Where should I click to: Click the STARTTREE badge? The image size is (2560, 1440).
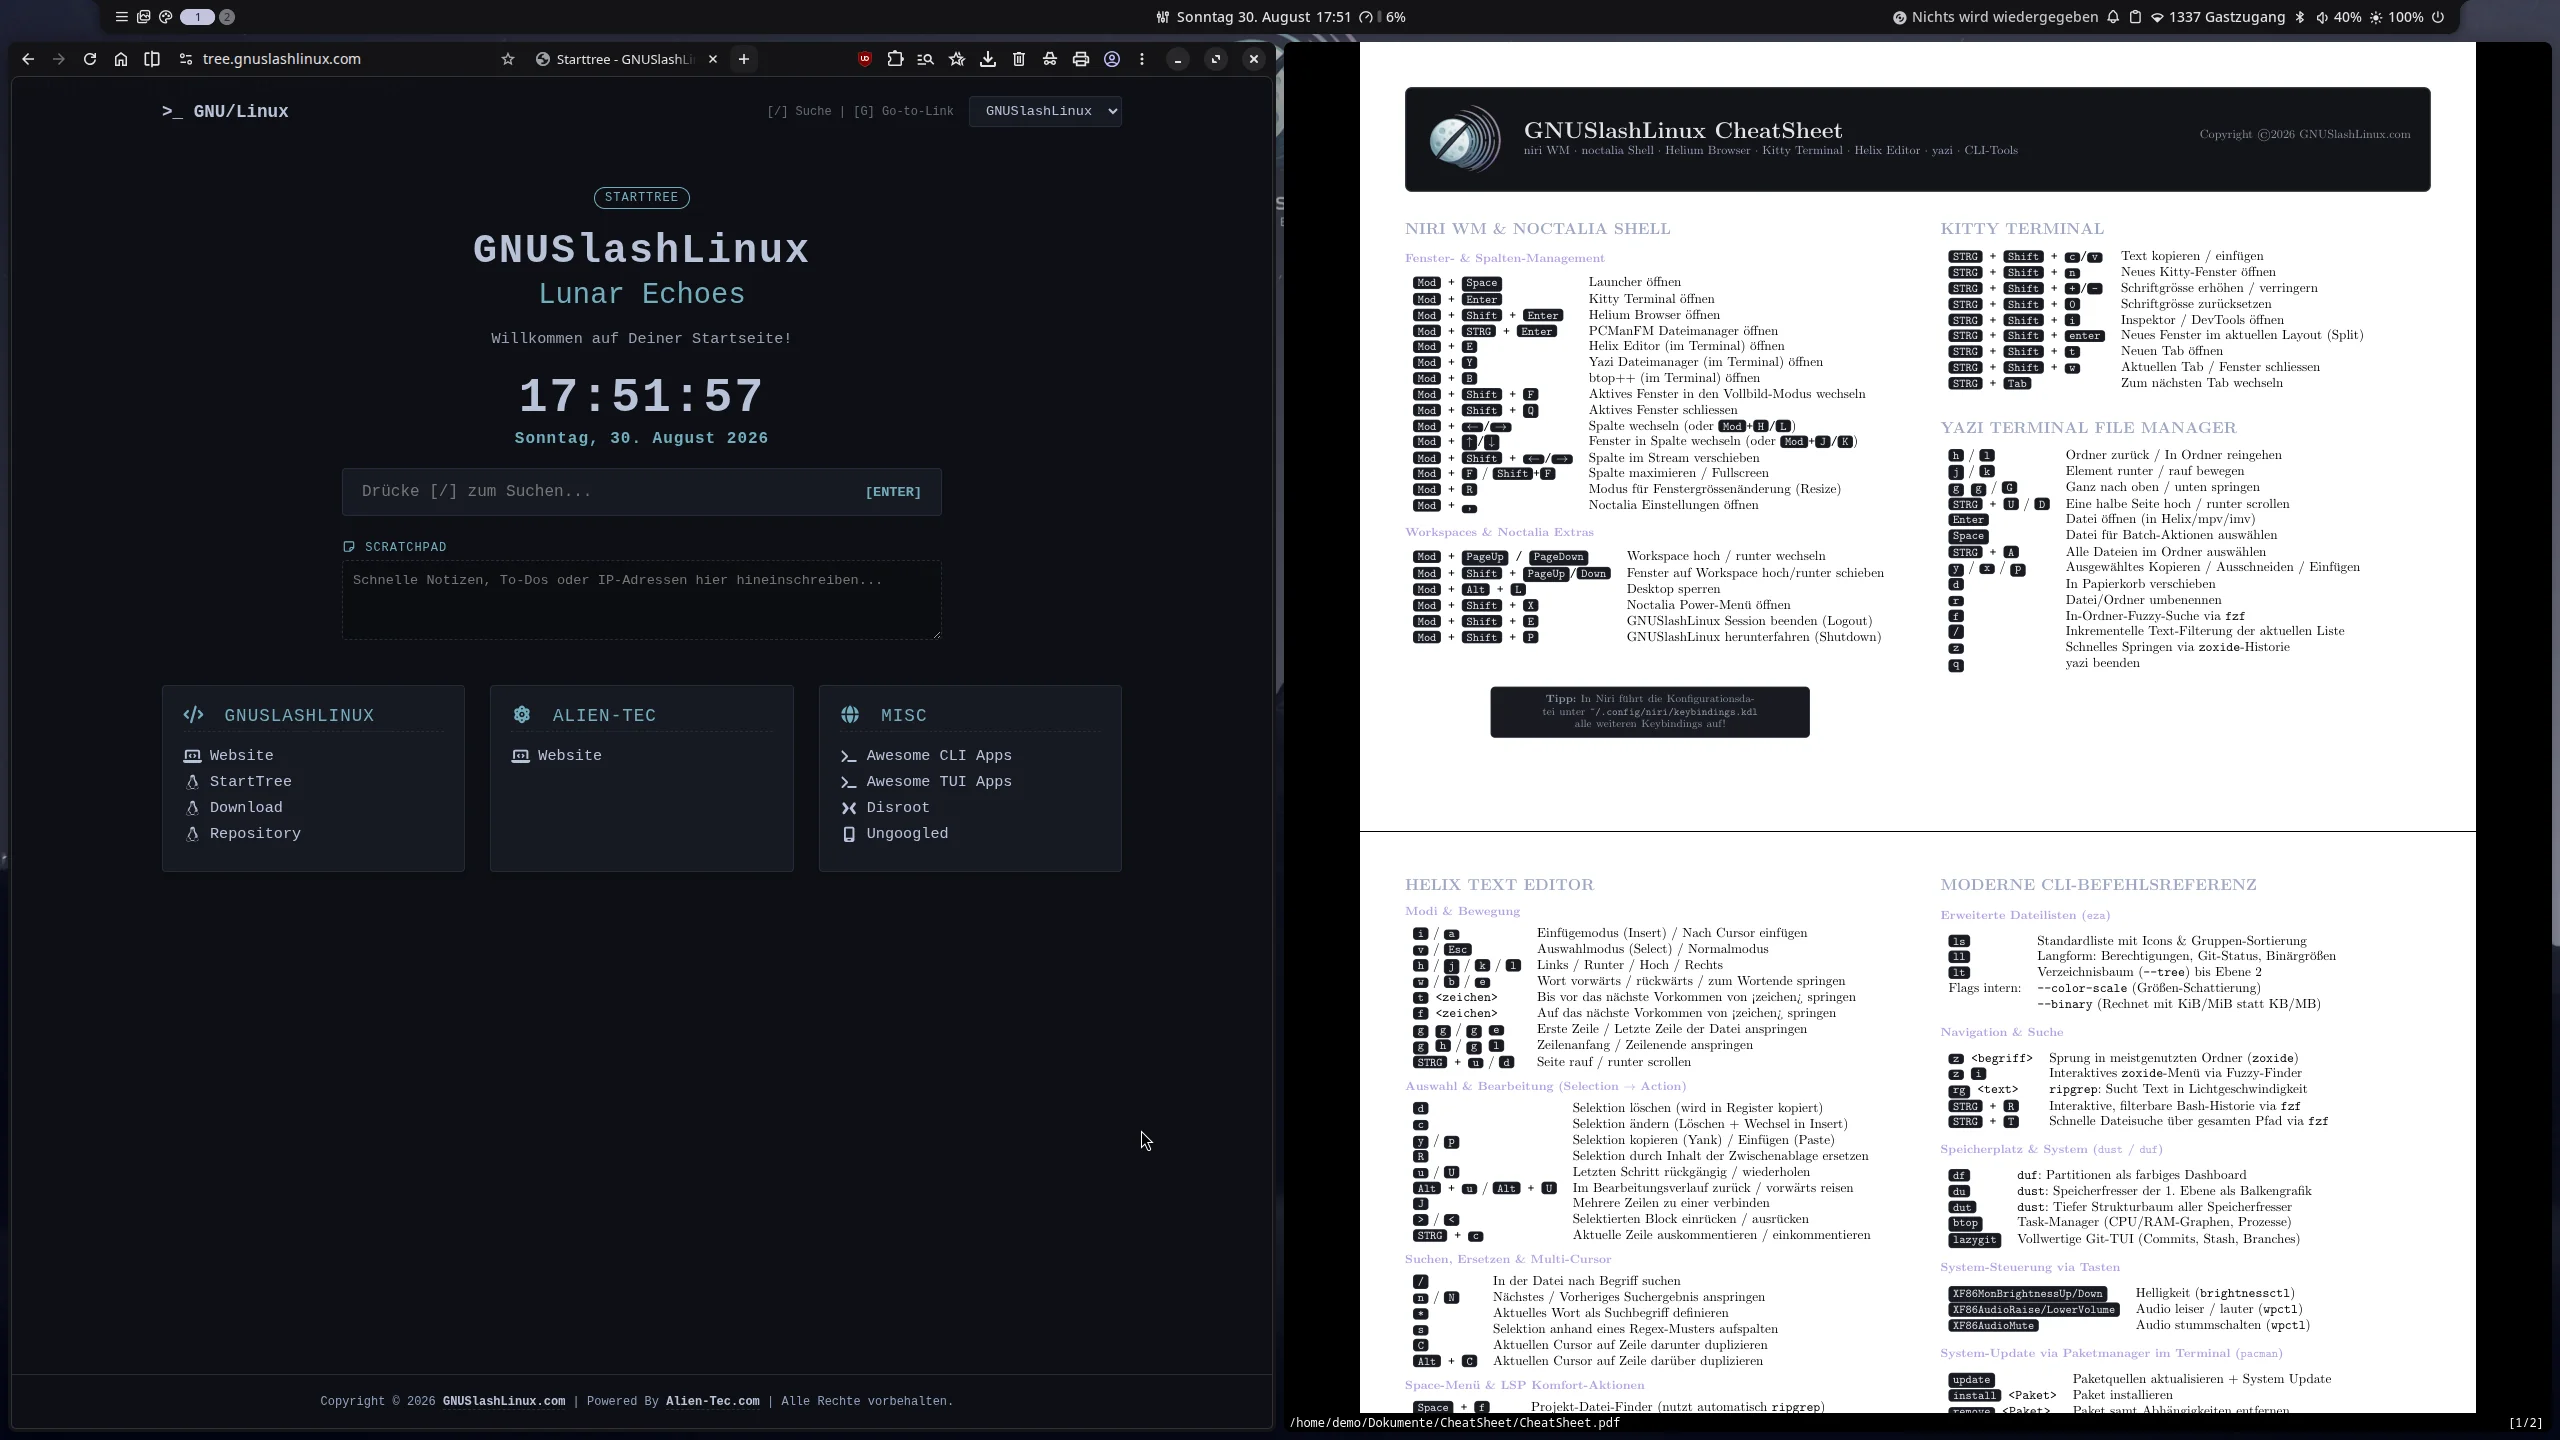pos(642,197)
